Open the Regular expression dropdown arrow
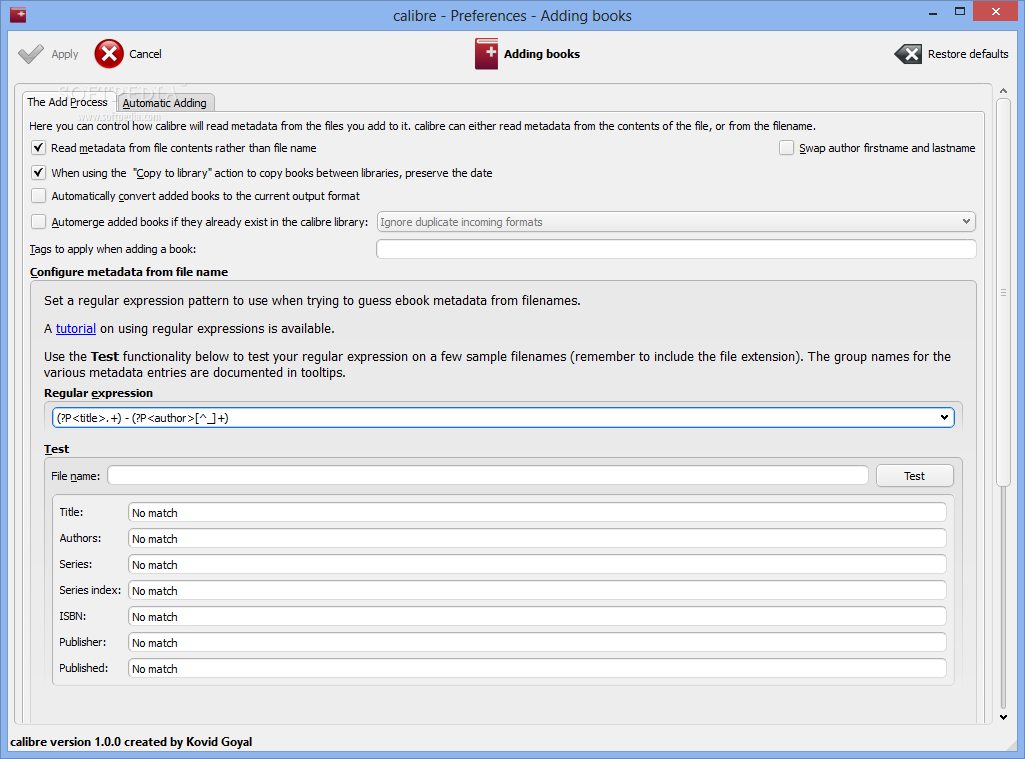 (945, 417)
